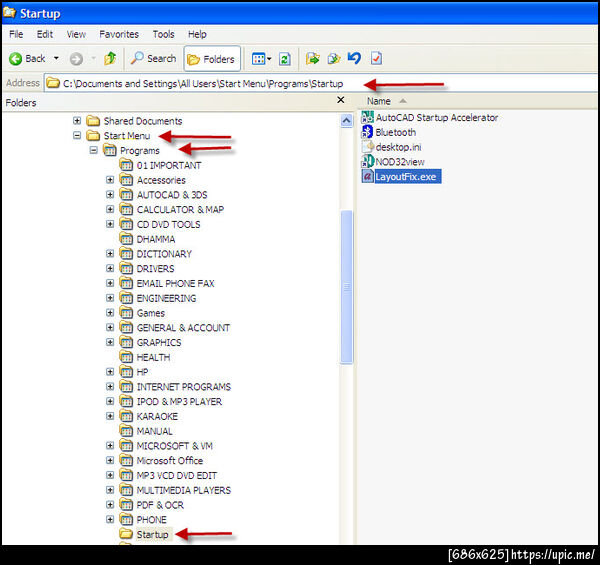Image resolution: width=600 pixels, height=565 pixels.
Task: Click the folder tree scroll-up arrow
Action: [346, 121]
